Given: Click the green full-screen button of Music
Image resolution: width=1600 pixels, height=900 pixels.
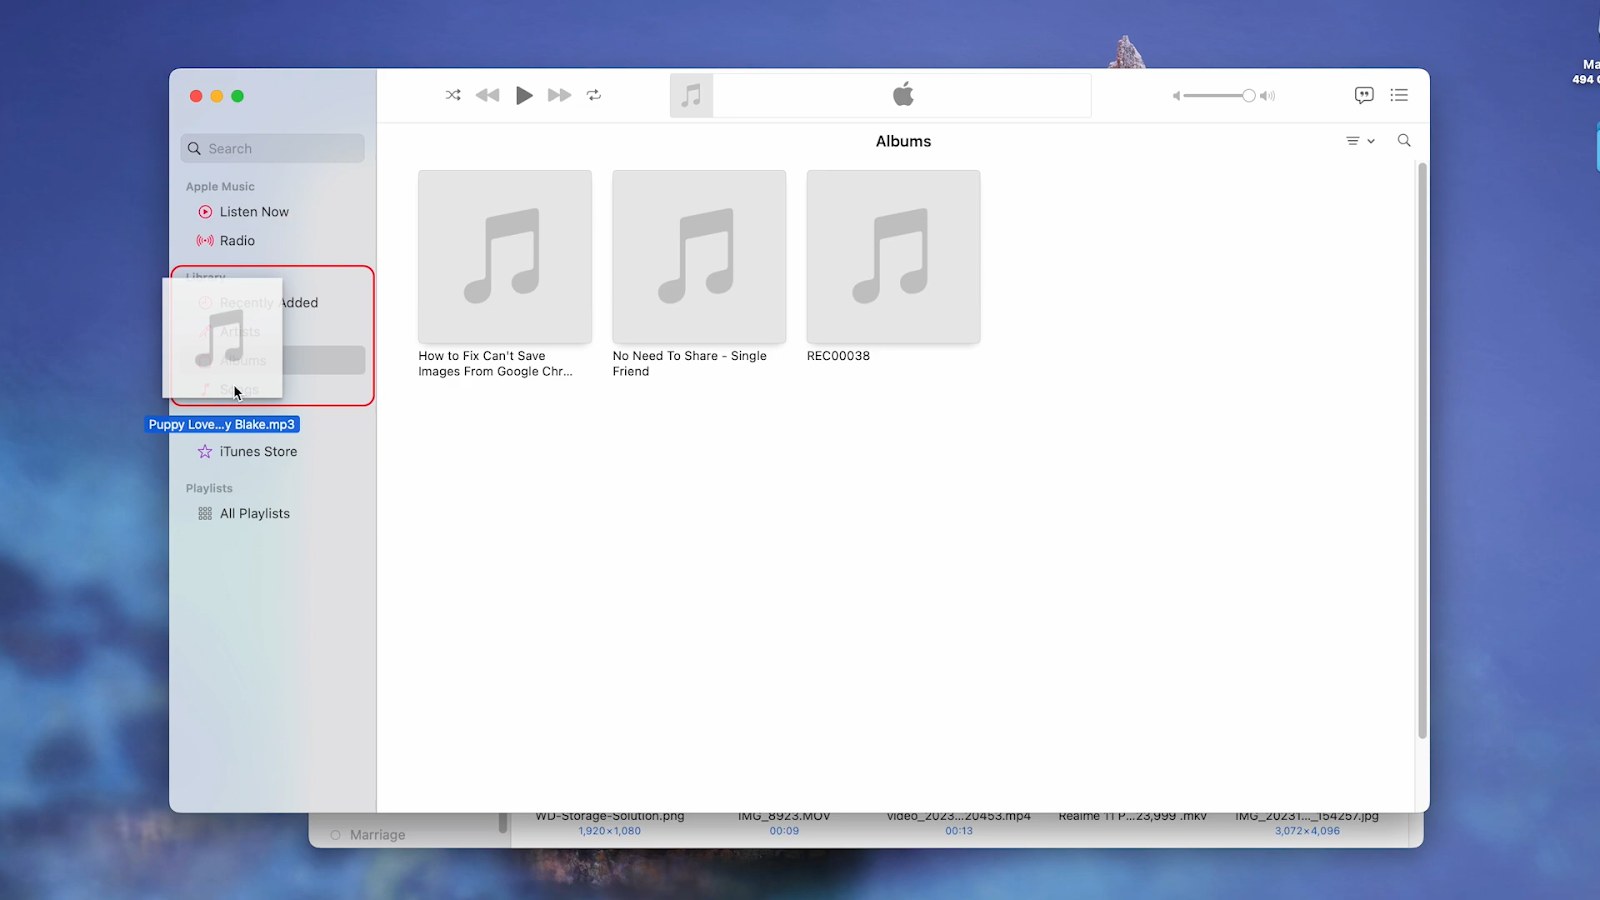Looking at the screenshot, I should tap(238, 96).
